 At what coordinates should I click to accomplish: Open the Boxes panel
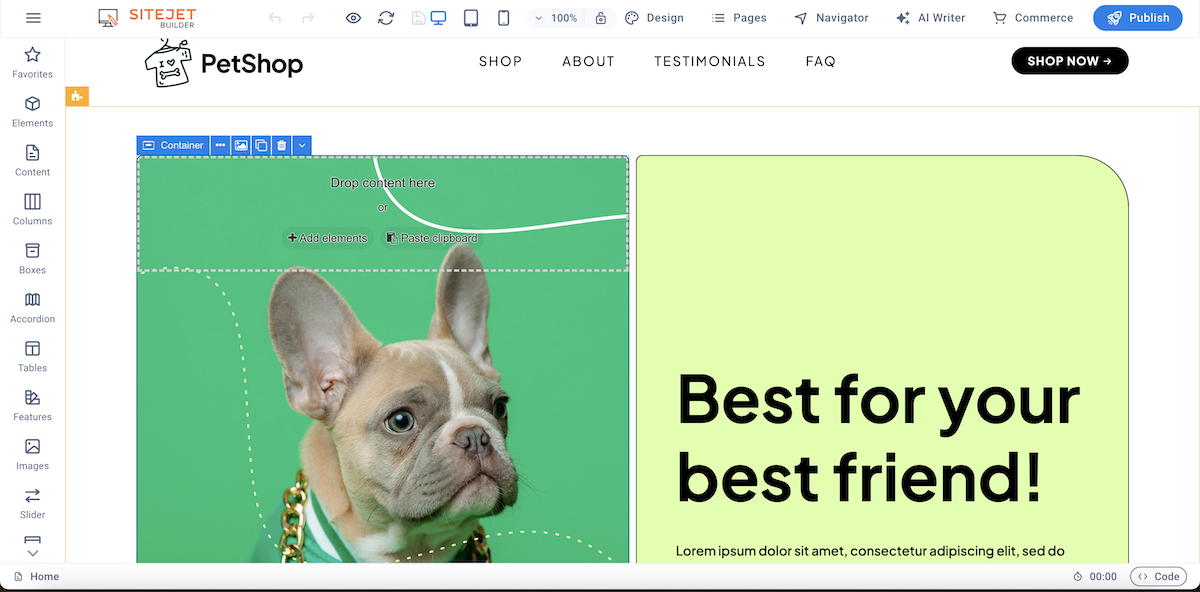(32, 258)
